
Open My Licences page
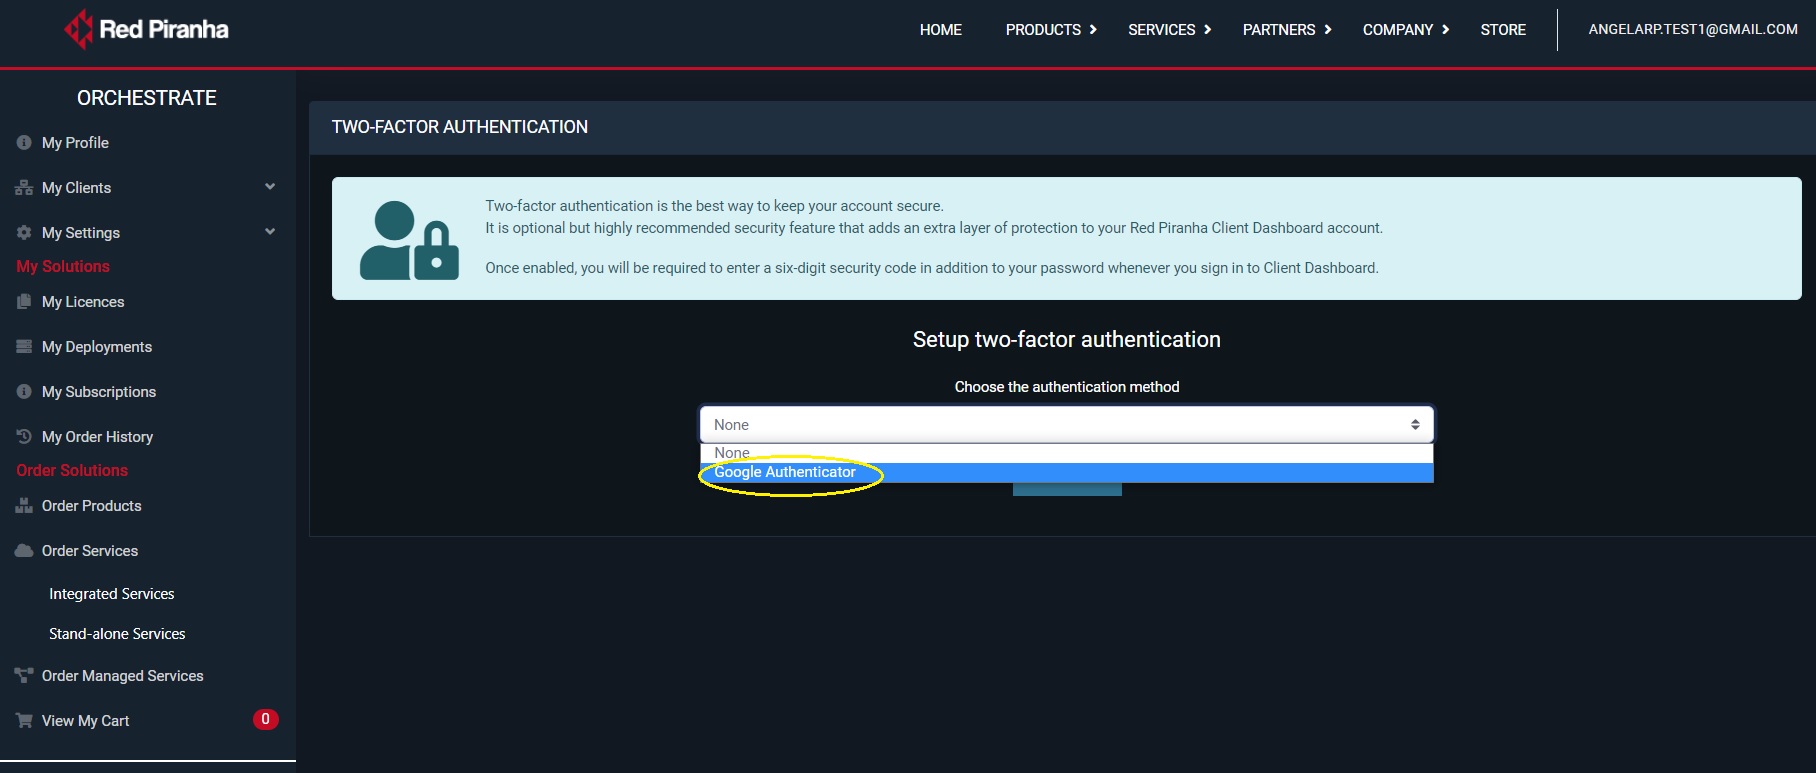coord(83,302)
